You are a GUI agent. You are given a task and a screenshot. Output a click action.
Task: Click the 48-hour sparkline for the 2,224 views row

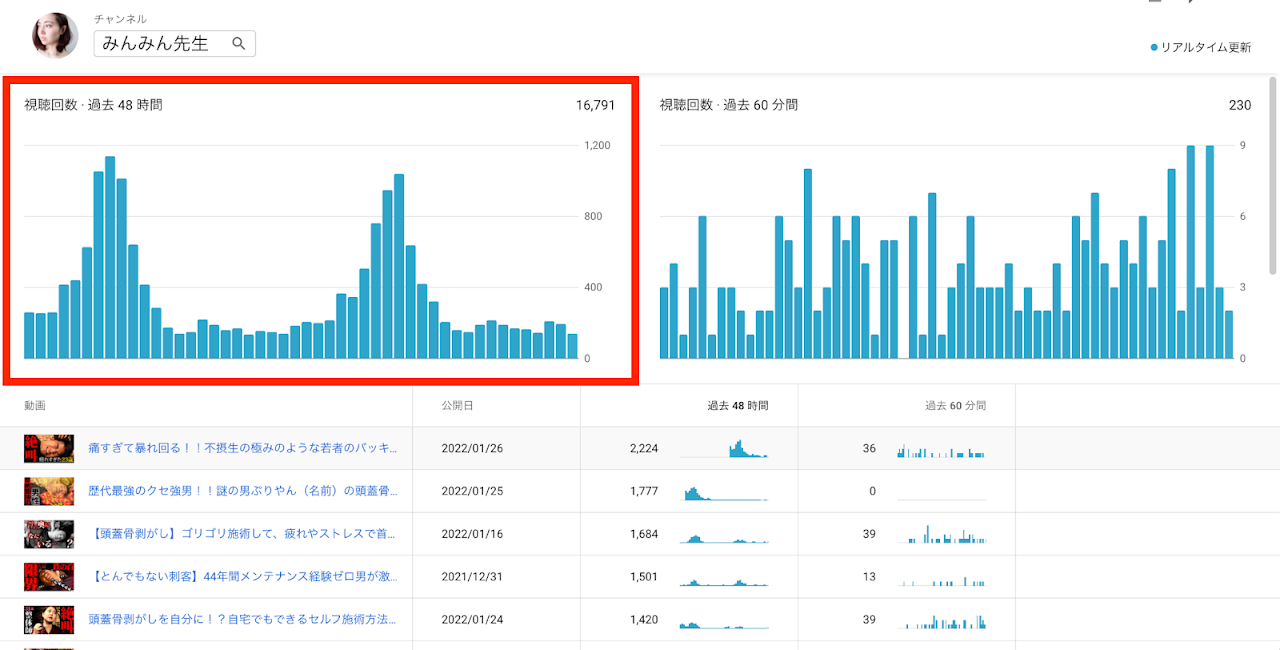tap(724, 449)
